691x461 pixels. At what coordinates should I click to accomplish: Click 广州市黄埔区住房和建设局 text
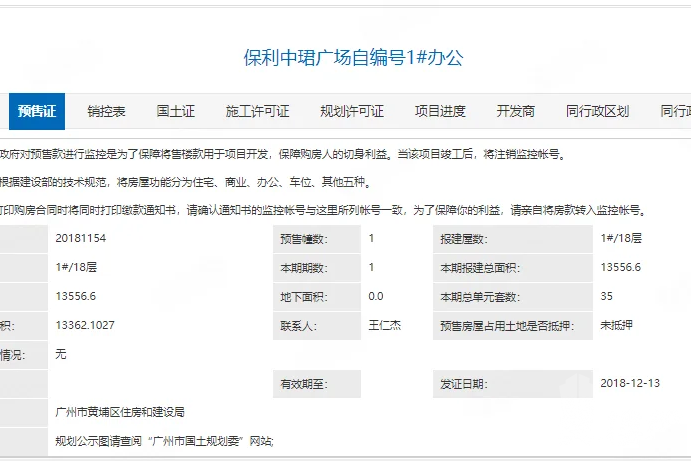point(120,413)
